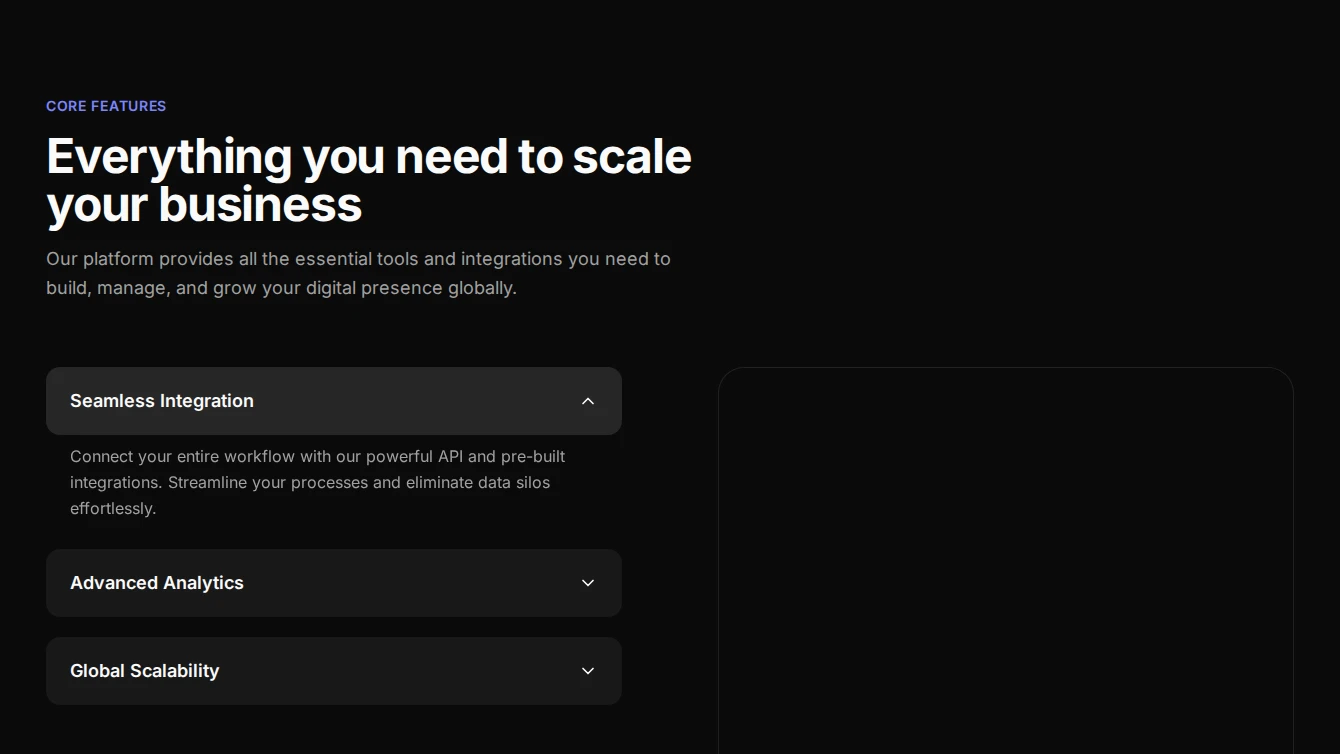The height and width of the screenshot is (754, 1340).
Task: Click the CORE FEATURES section label
Action: pos(106,106)
